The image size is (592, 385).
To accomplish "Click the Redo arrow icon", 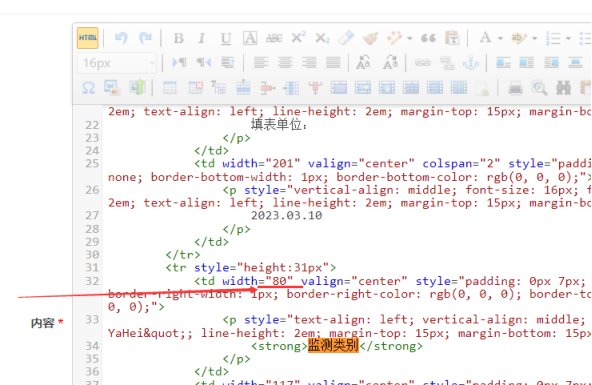I will click(x=145, y=38).
